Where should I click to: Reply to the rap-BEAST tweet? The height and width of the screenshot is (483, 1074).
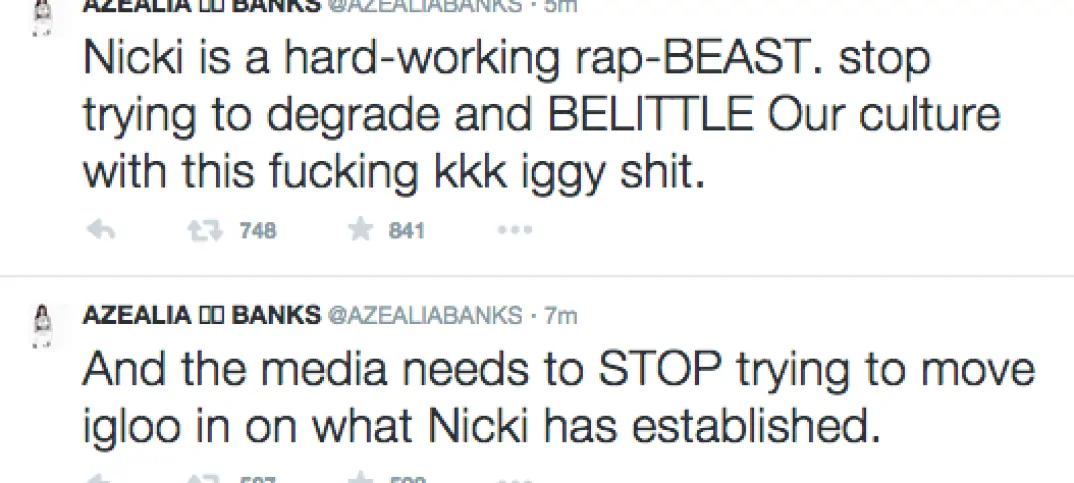click(x=100, y=231)
